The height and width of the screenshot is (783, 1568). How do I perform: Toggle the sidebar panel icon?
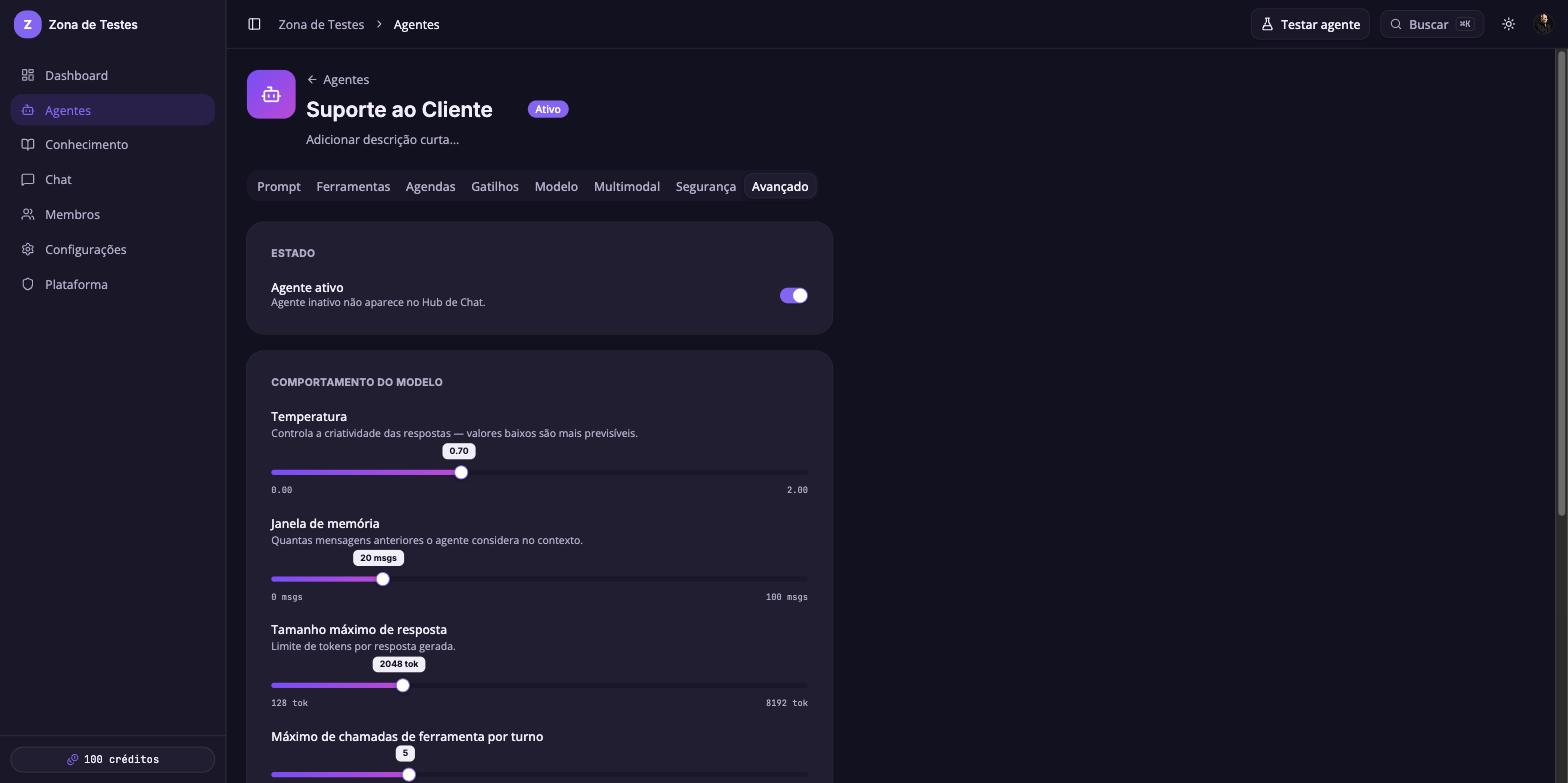[254, 24]
